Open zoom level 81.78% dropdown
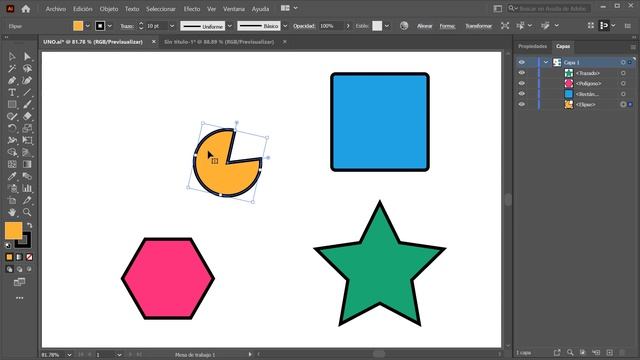Viewport: 640px width, 360px height. click(x=69, y=355)
